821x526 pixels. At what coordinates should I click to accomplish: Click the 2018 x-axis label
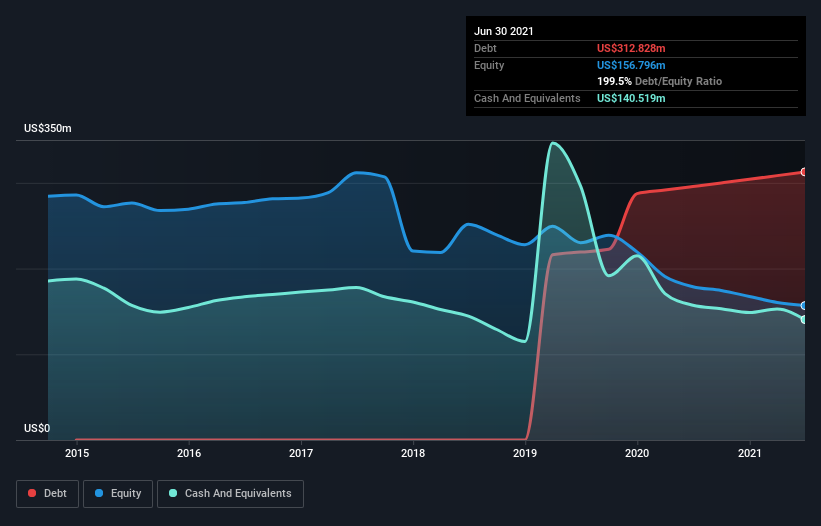coord(413,453)
